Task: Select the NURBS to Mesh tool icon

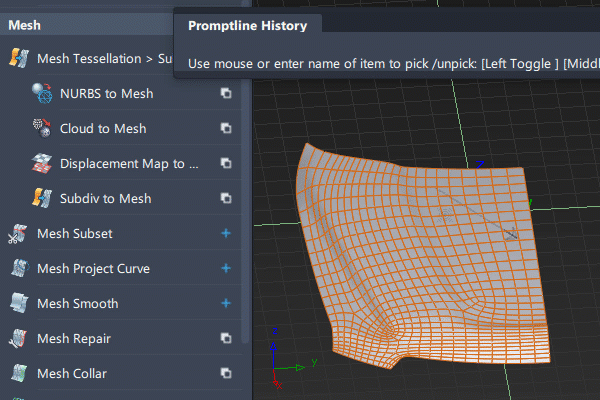Action: [41, 94]
